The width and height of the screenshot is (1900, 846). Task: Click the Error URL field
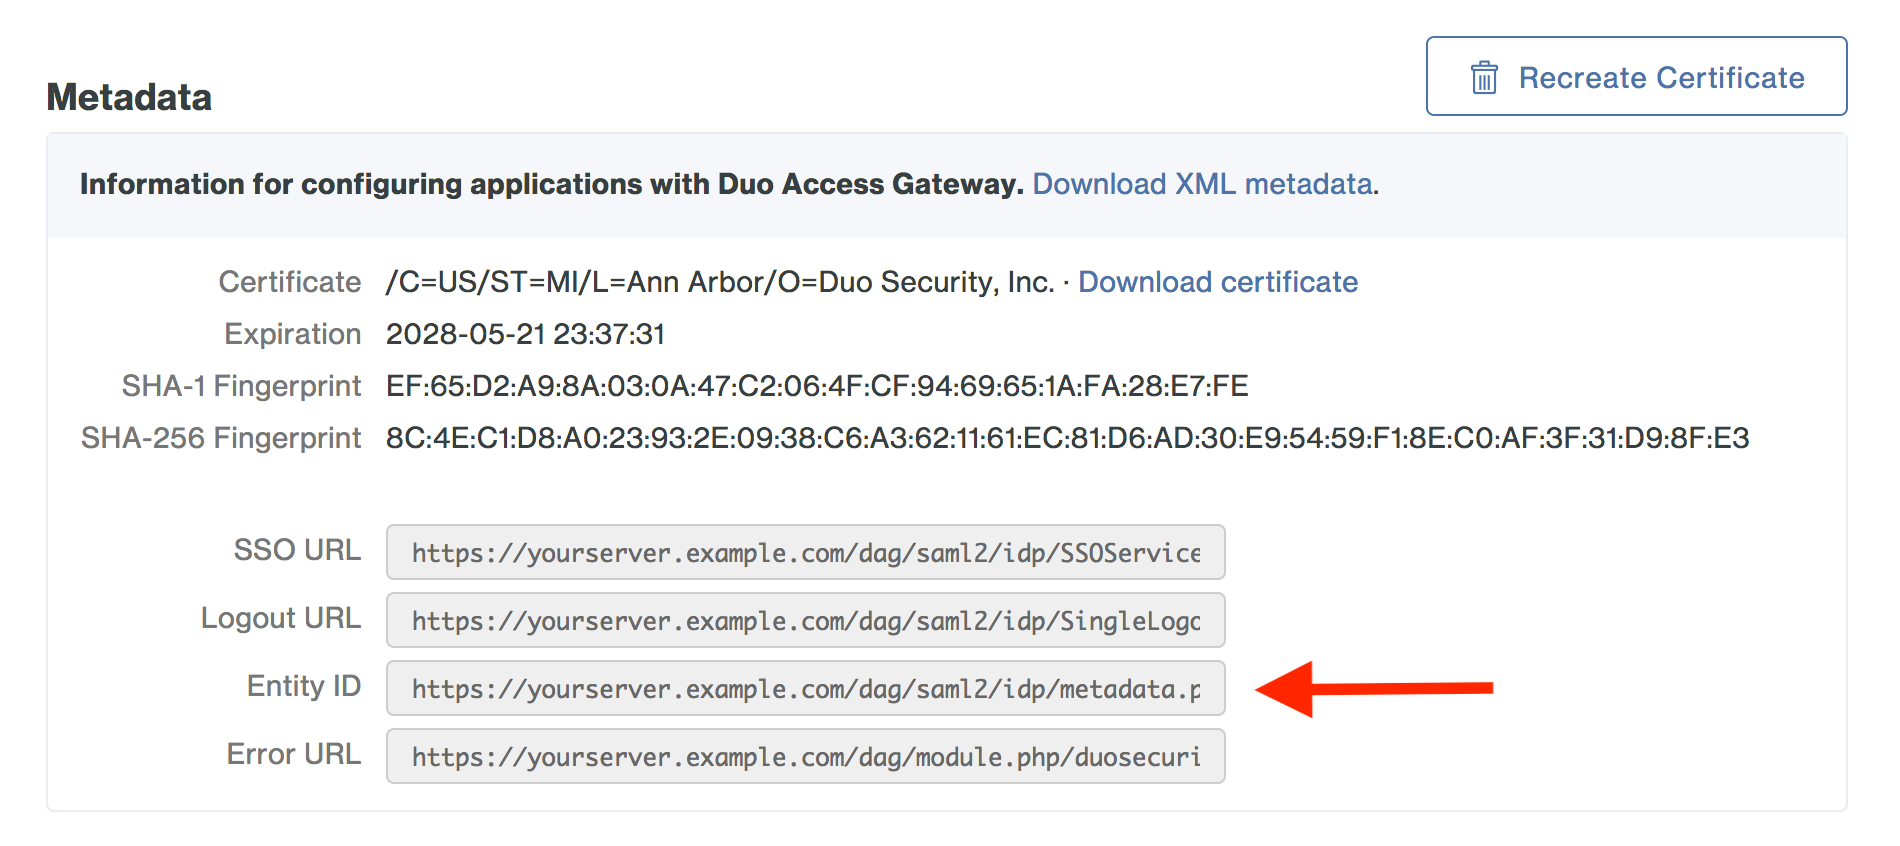pyautogui.click(x=805, y=756)
